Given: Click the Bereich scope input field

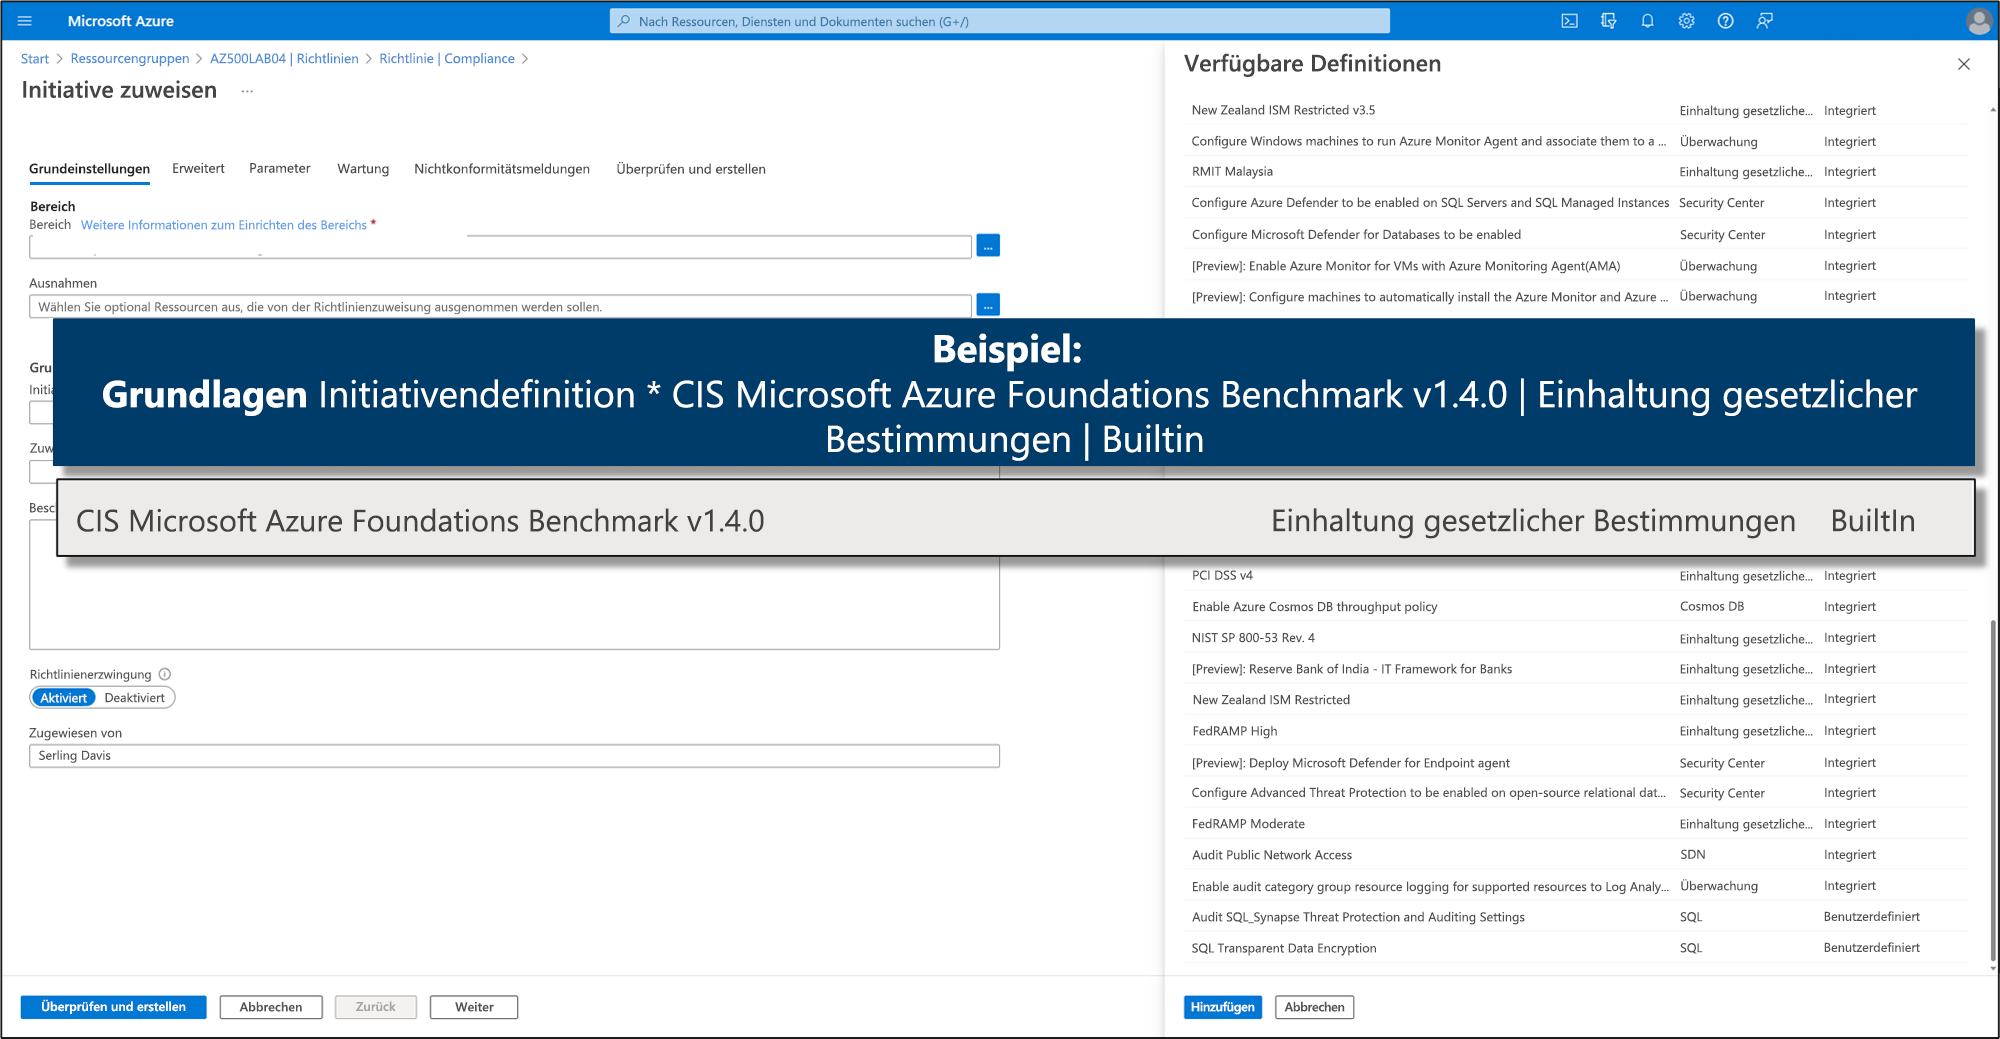Looking at the screenshot, I should point(500,246).
